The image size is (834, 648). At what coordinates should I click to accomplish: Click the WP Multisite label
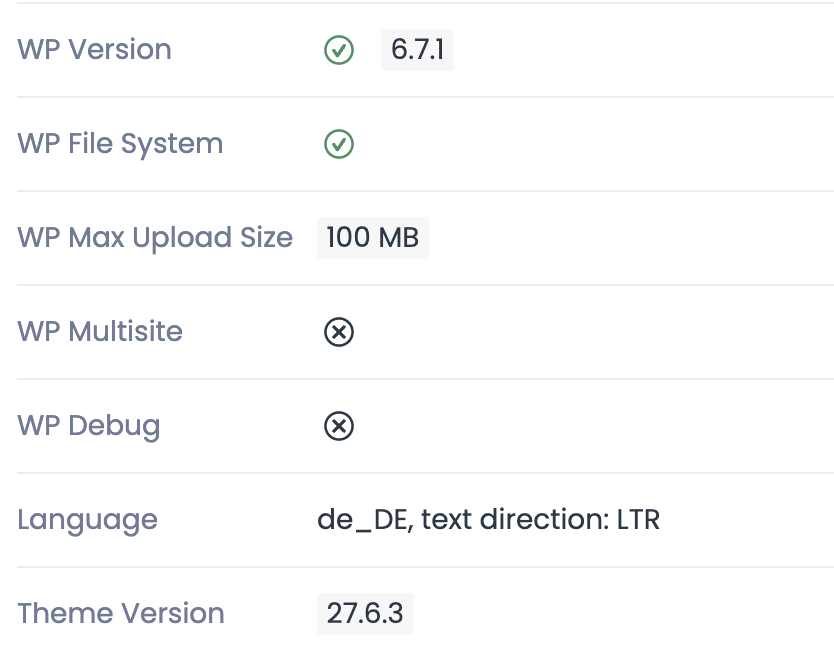click(100, 331)
